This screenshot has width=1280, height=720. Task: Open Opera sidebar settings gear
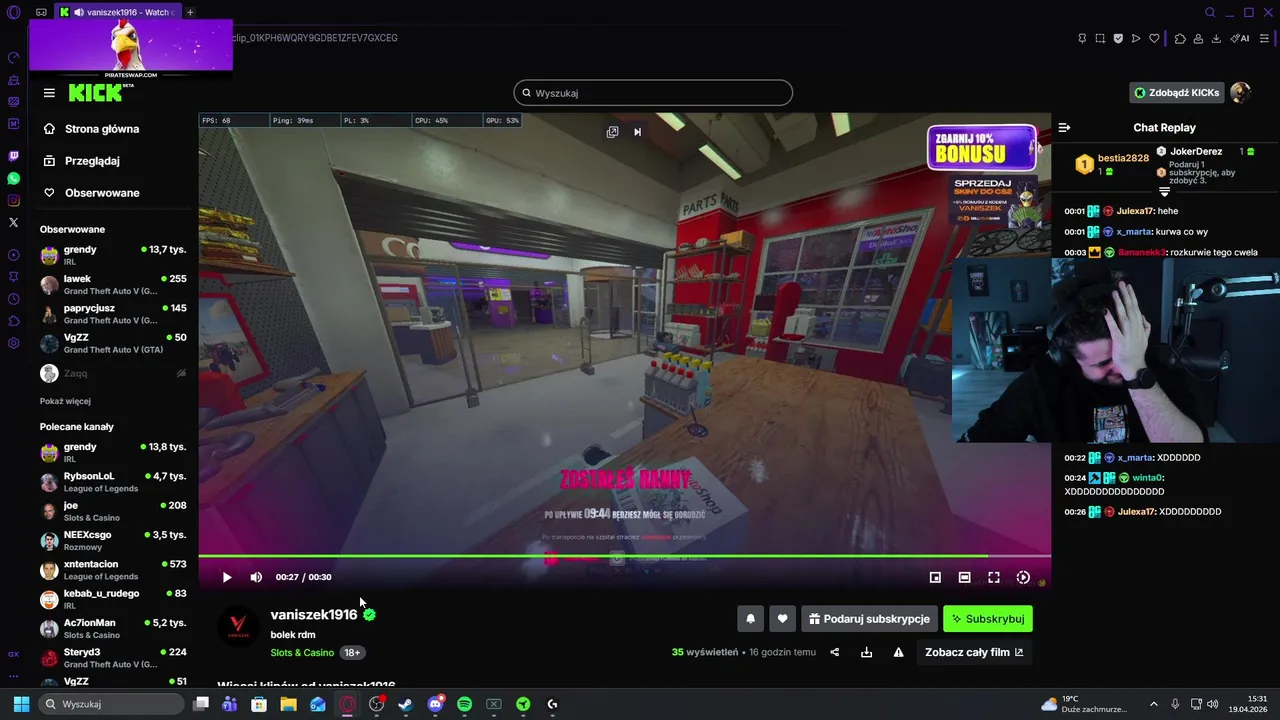point(13,343)
